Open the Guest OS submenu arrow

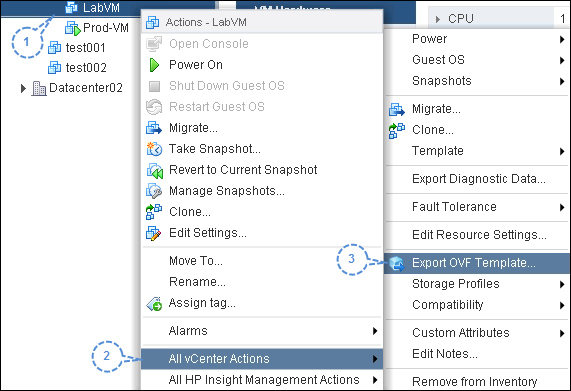[562, 60]
